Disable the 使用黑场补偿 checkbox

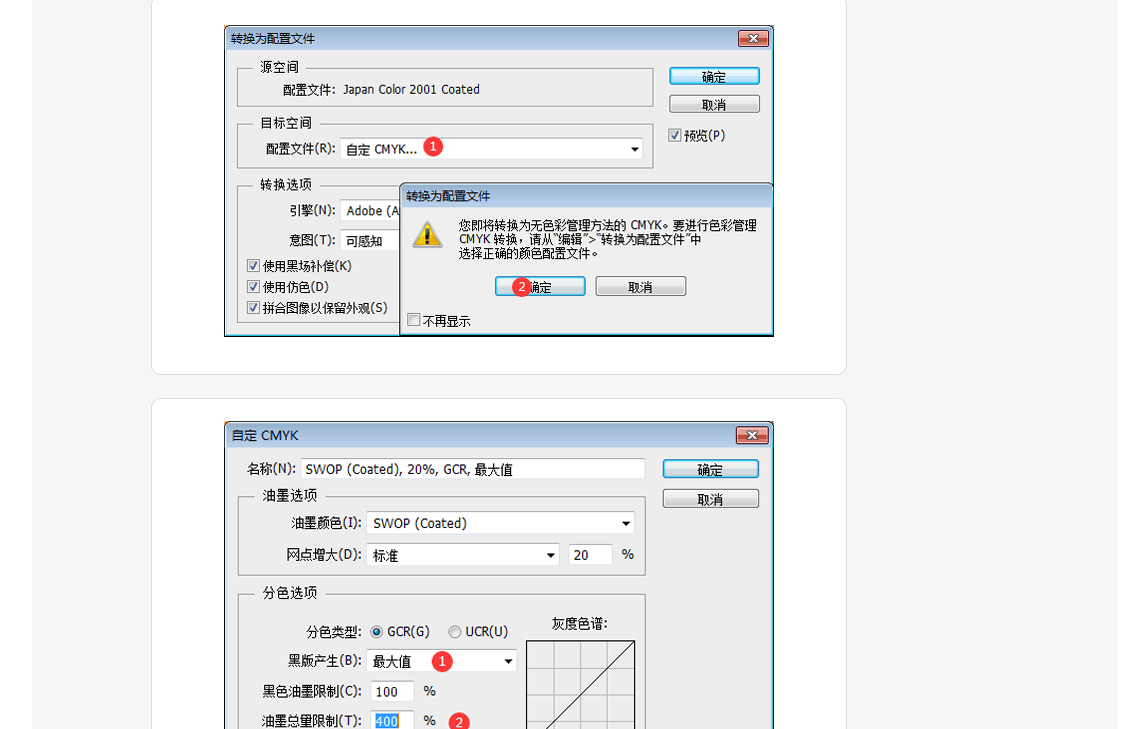click(x=254, y=266)
